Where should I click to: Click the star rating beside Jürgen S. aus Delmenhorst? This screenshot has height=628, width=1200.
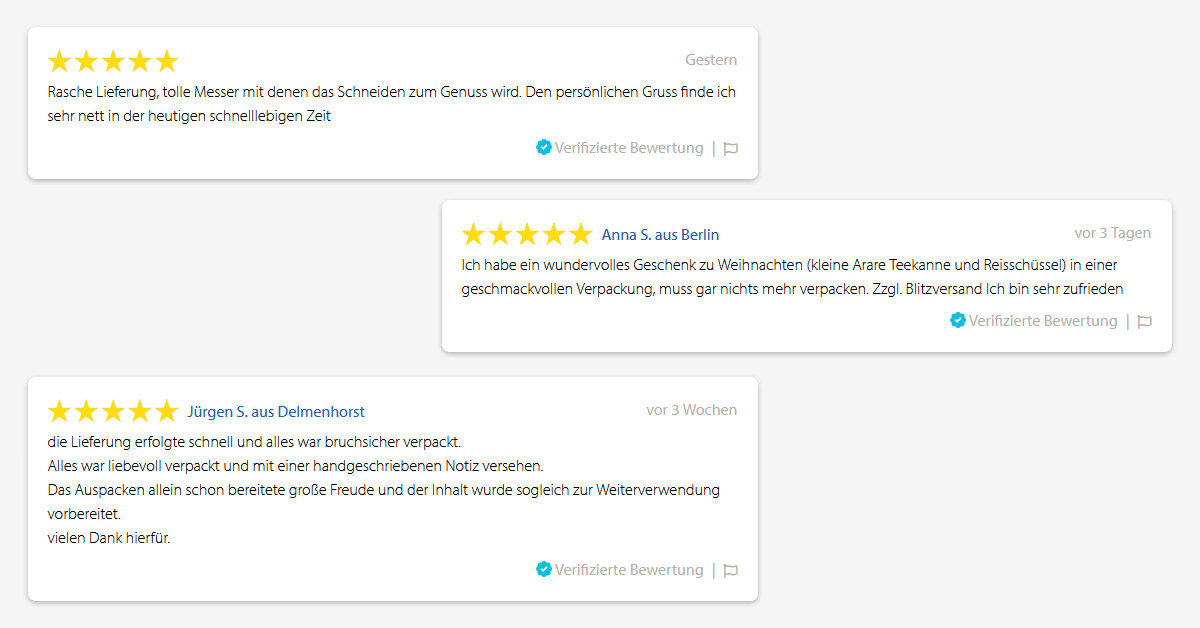point(112,411)
